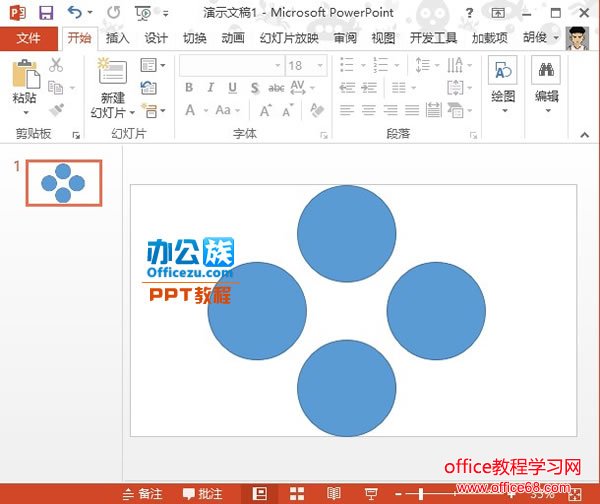600x504 pixels.
Task: Open the 编辑 Editing group button
Action: click(x=546, y=85)
